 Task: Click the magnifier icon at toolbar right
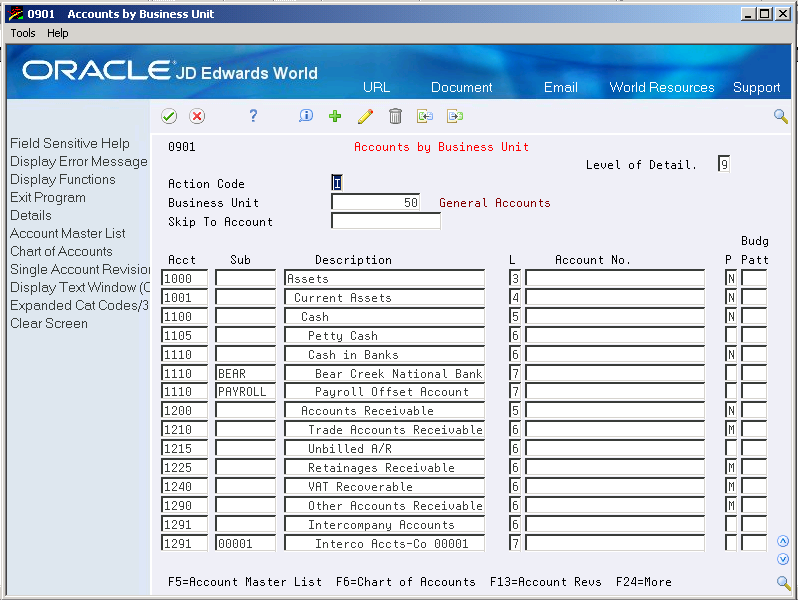coord(781,117)
